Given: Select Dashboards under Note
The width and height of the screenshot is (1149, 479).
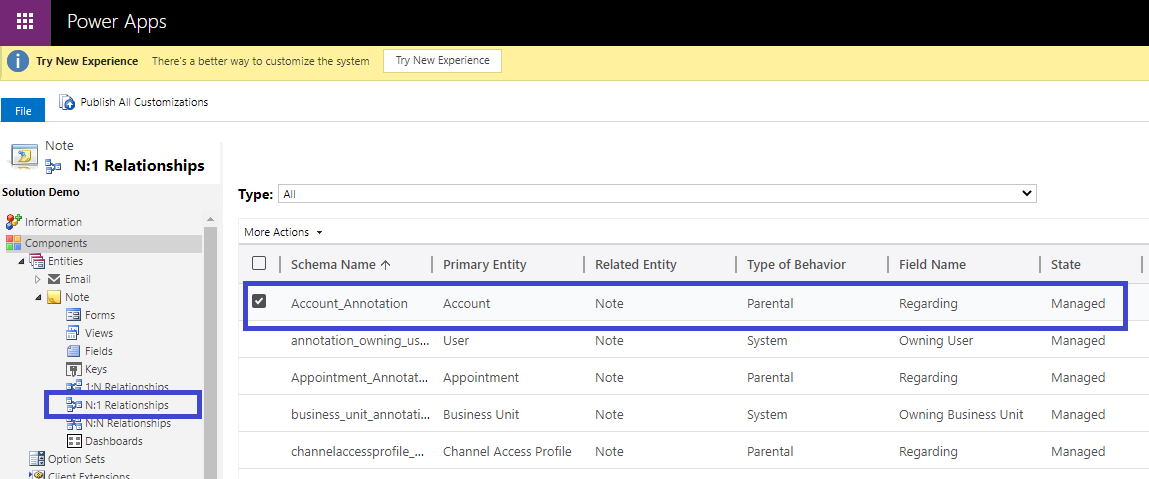Looking at the screenshot, I should point(114,441).
